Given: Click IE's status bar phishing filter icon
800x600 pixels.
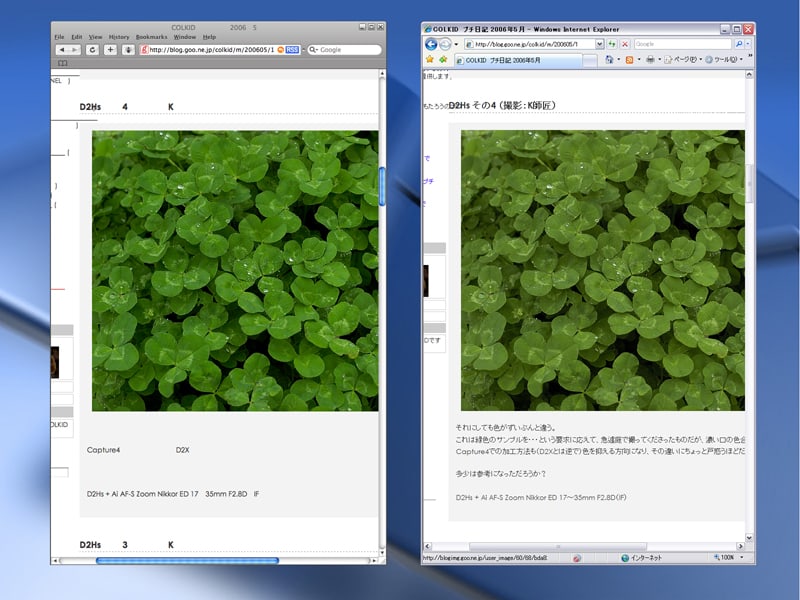Looking at the screenshot, I should [577, 558].
